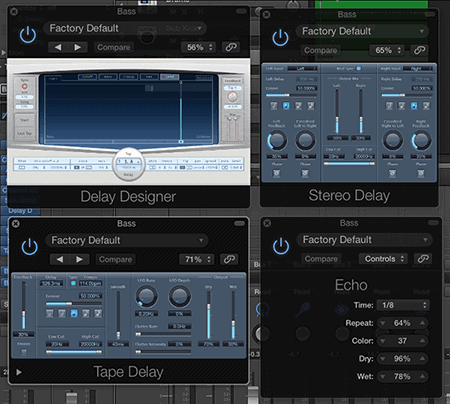Click Compare in Stereo Delay
The height and width of the screenshot is (404, 450).
(x=321, y=50)
